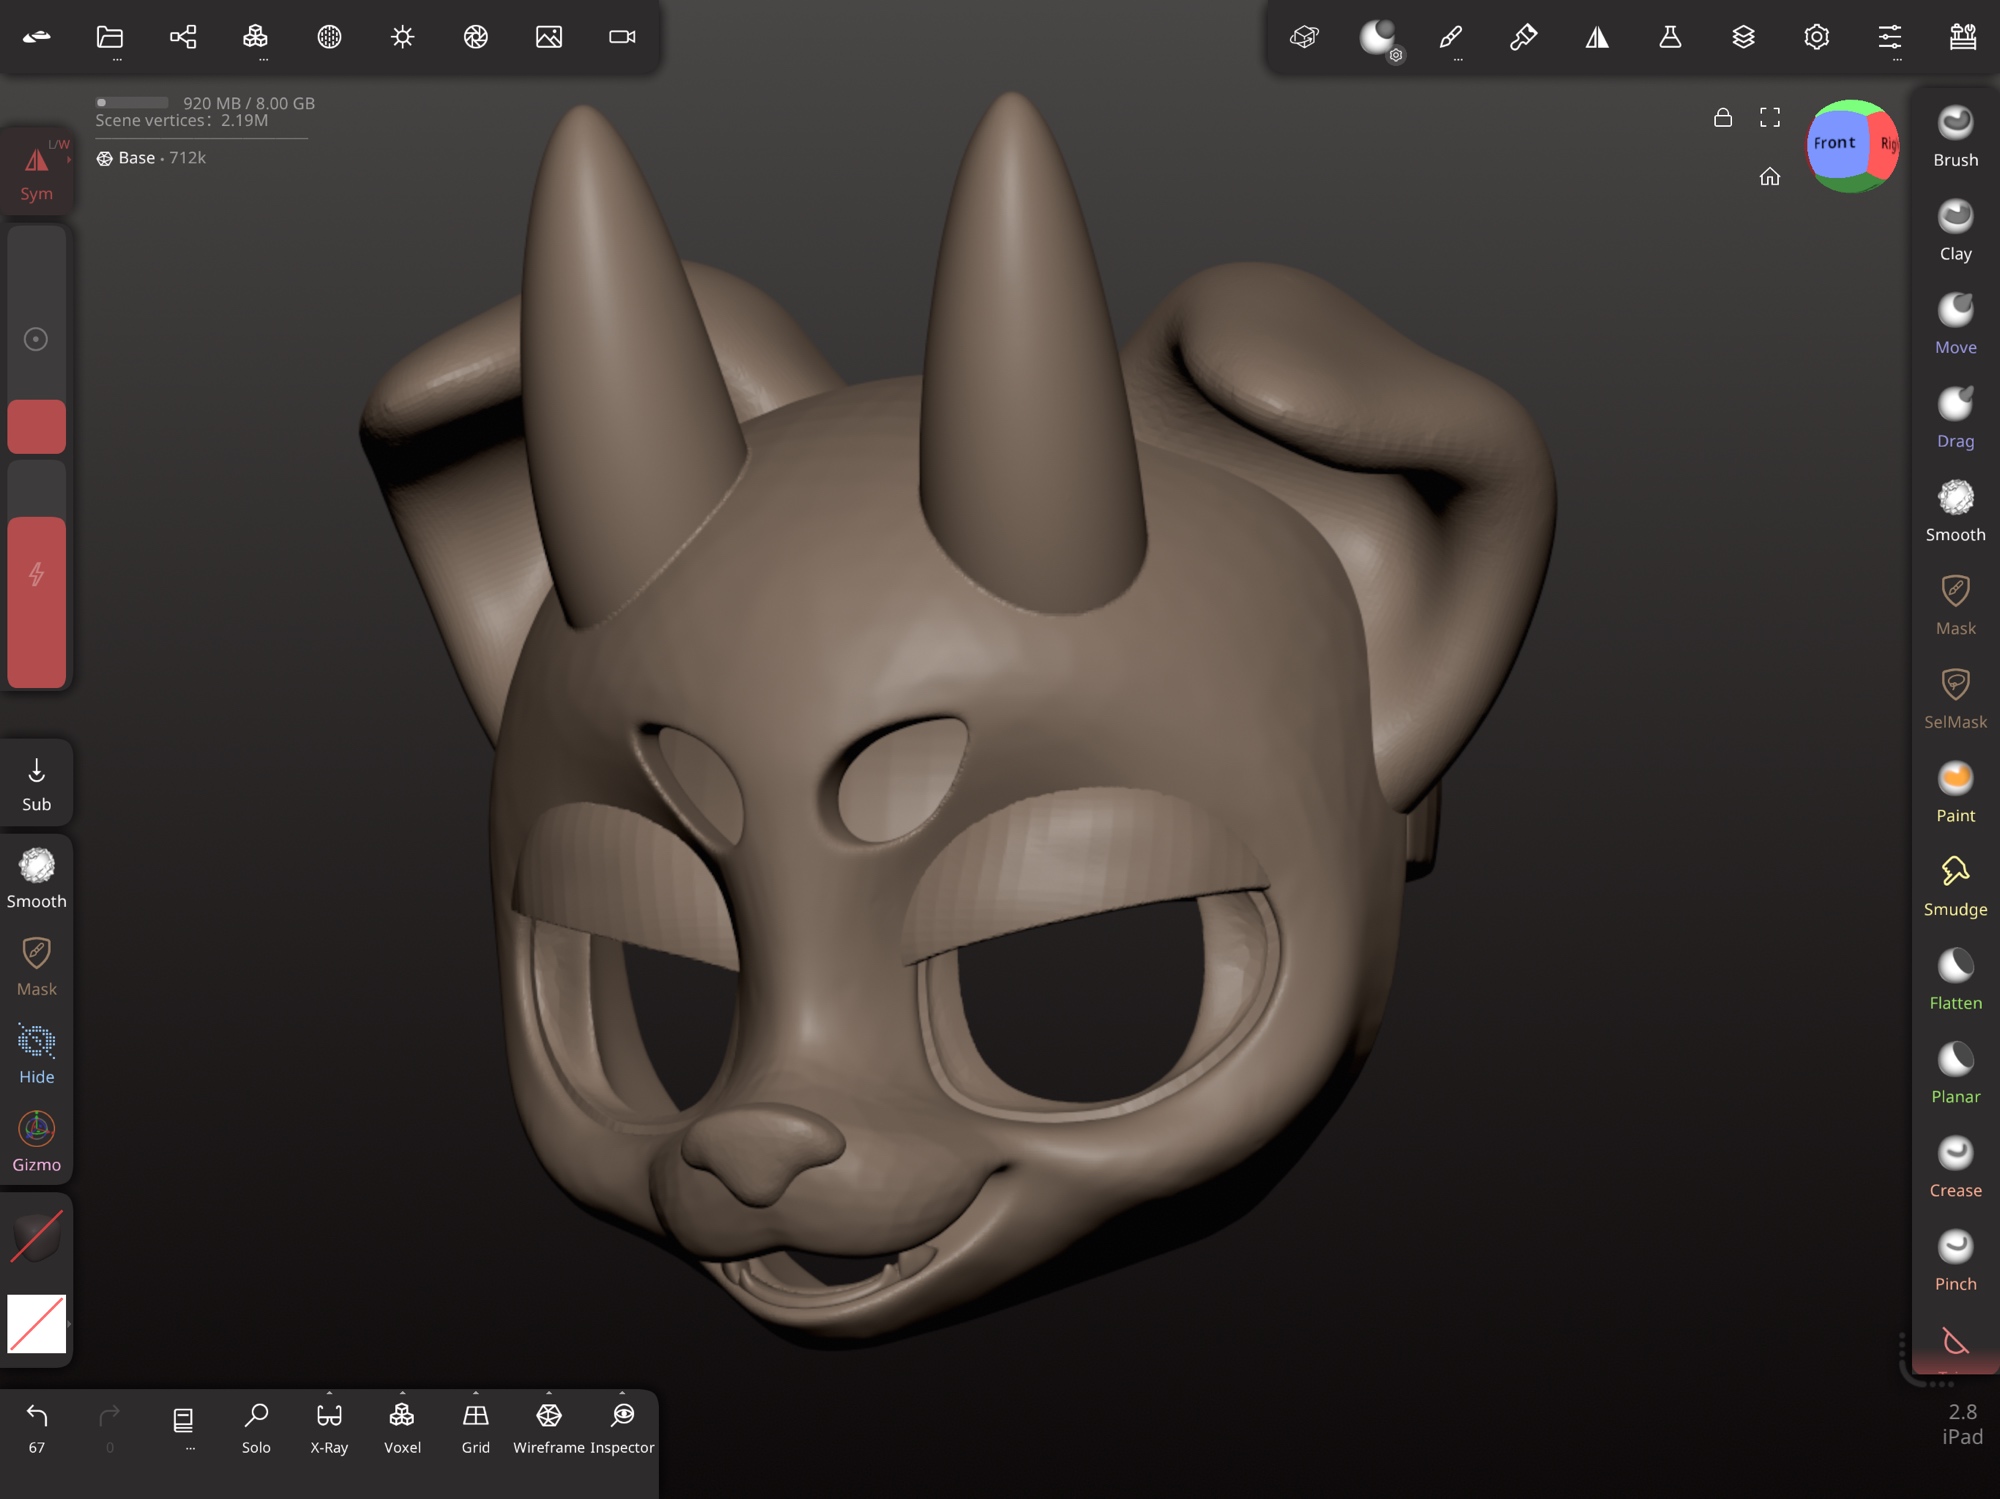Click the white stroke color swatch

tap(37, 1323)
